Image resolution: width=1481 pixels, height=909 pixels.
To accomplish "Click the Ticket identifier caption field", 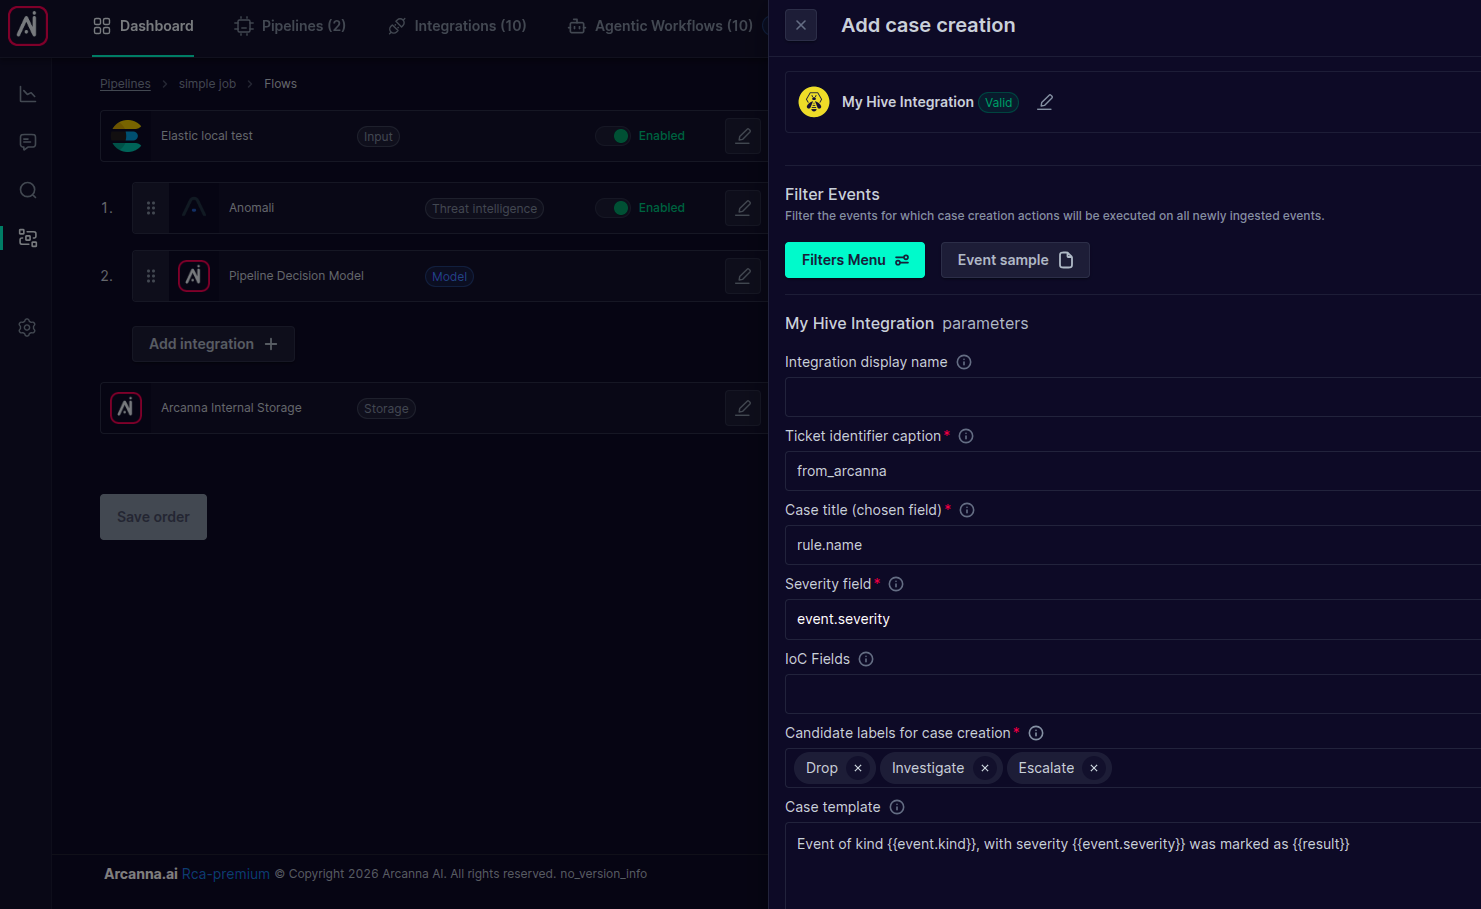I will tap(1132, 471).
